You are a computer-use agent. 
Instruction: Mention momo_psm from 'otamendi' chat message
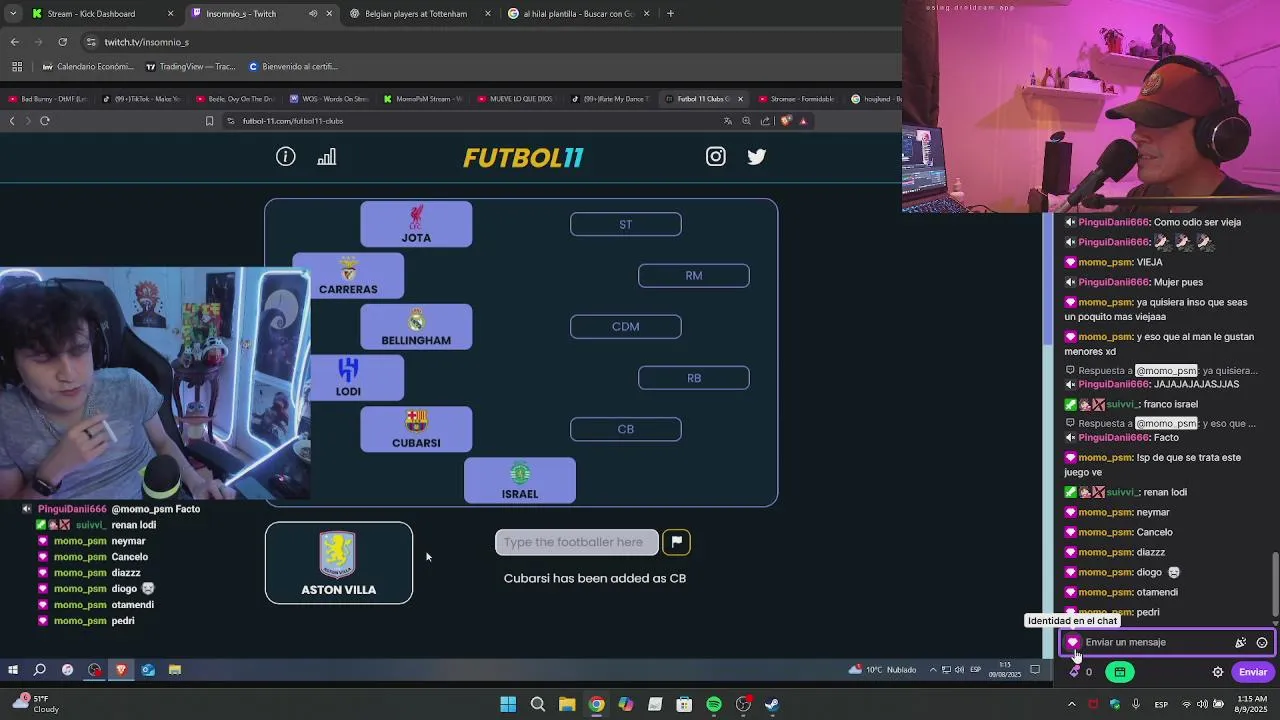(x=1105, y=592)
